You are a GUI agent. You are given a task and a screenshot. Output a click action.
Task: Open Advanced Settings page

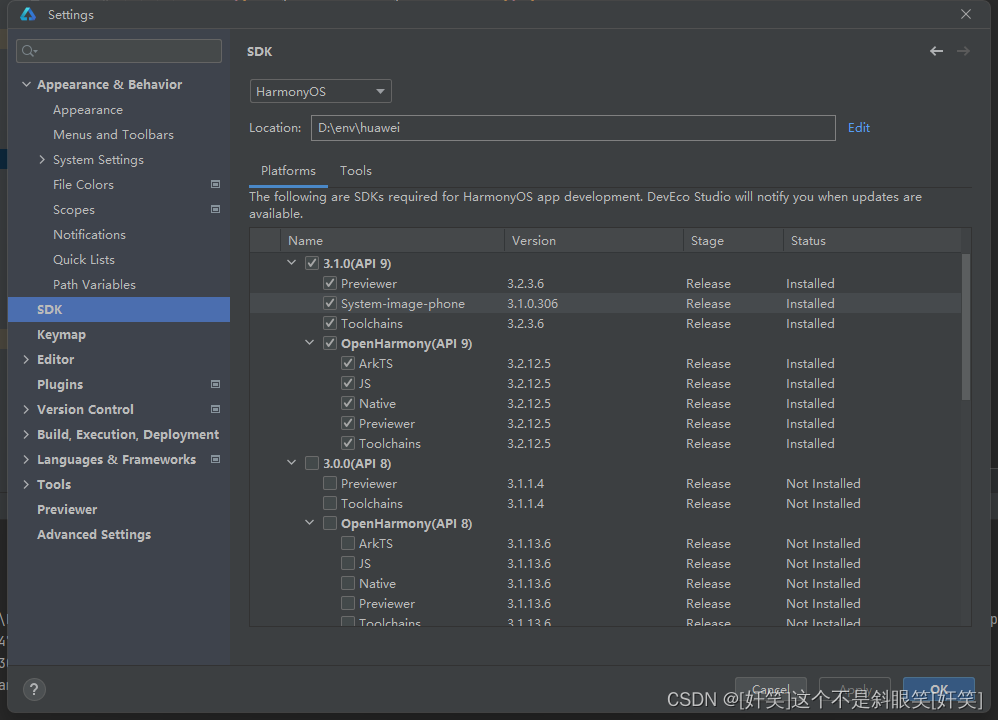94,534
